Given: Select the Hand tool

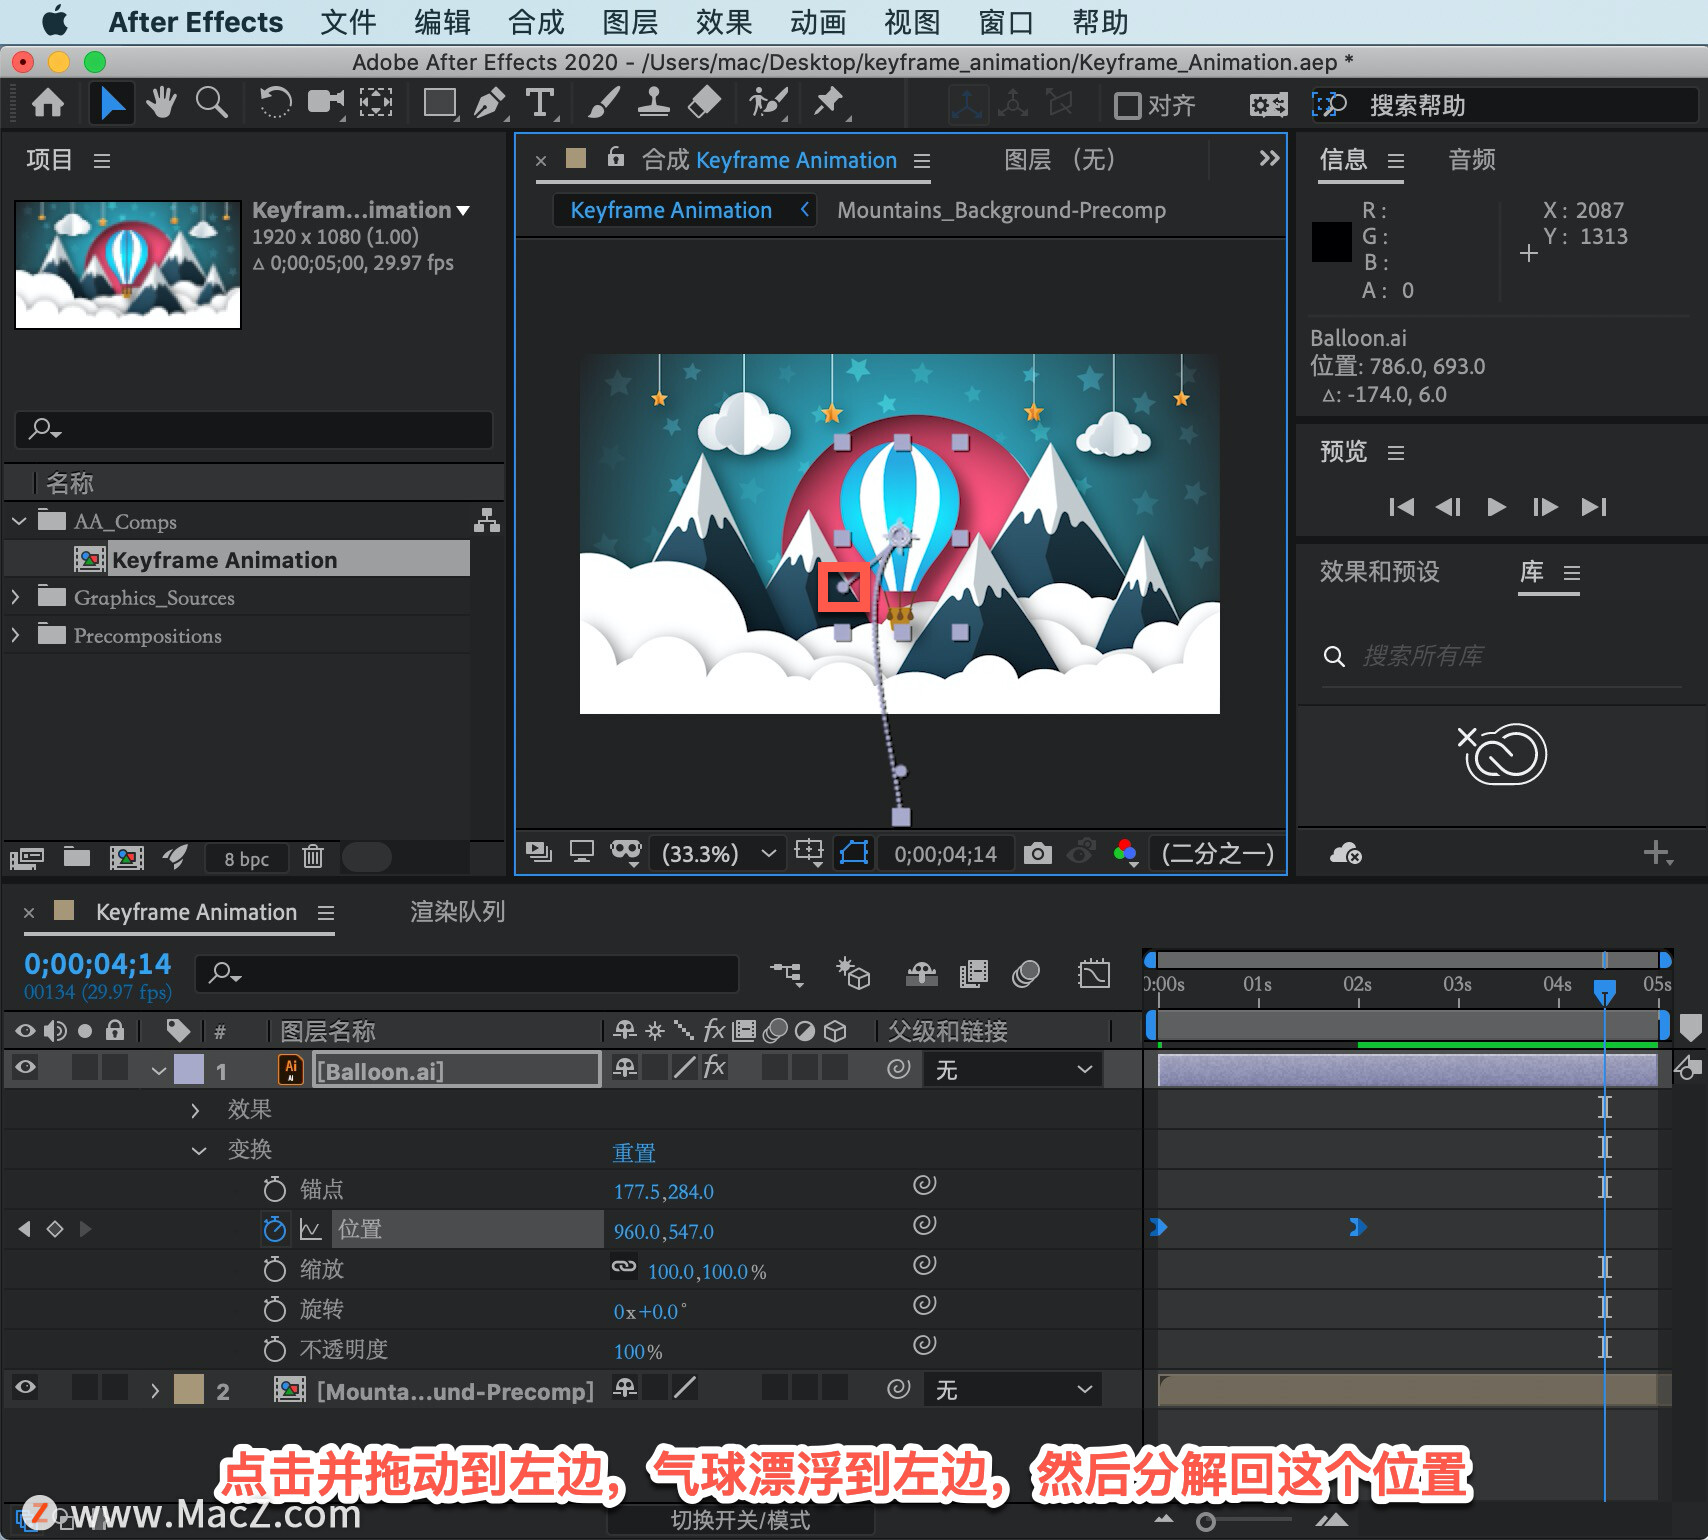Looking at the screenshot, I should [160, 103].
